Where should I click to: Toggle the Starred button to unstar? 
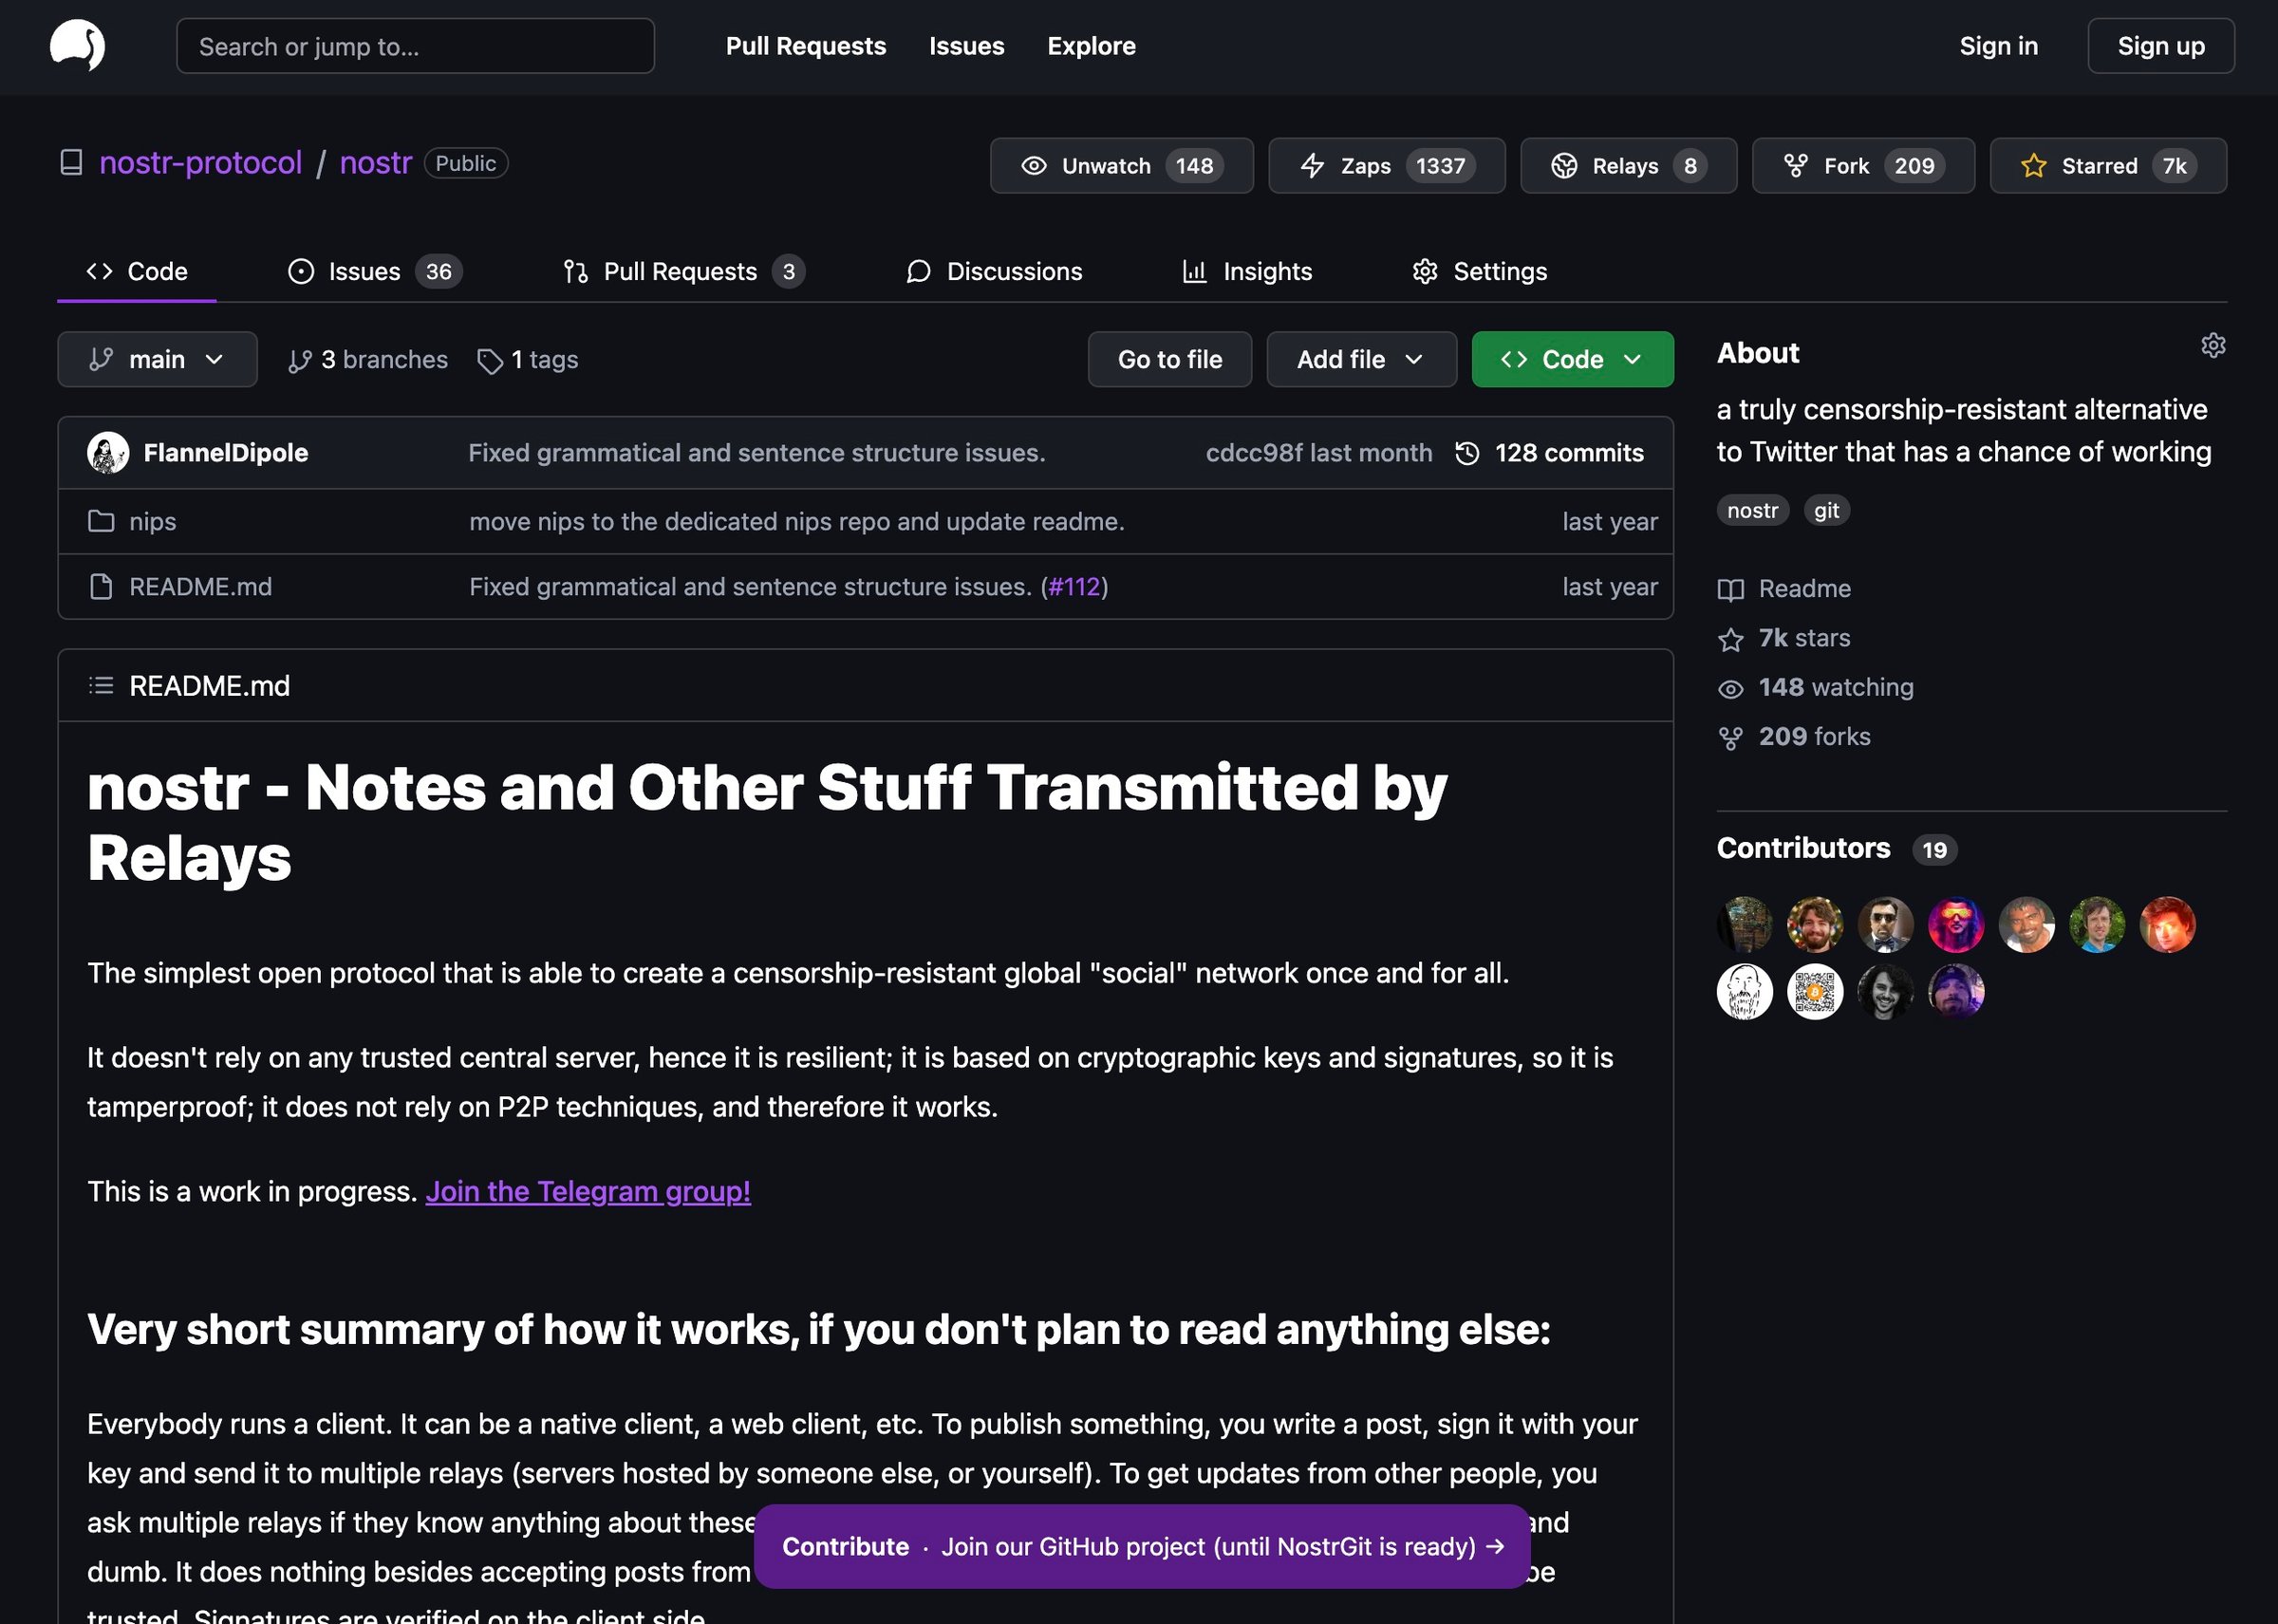[2107, 166]
